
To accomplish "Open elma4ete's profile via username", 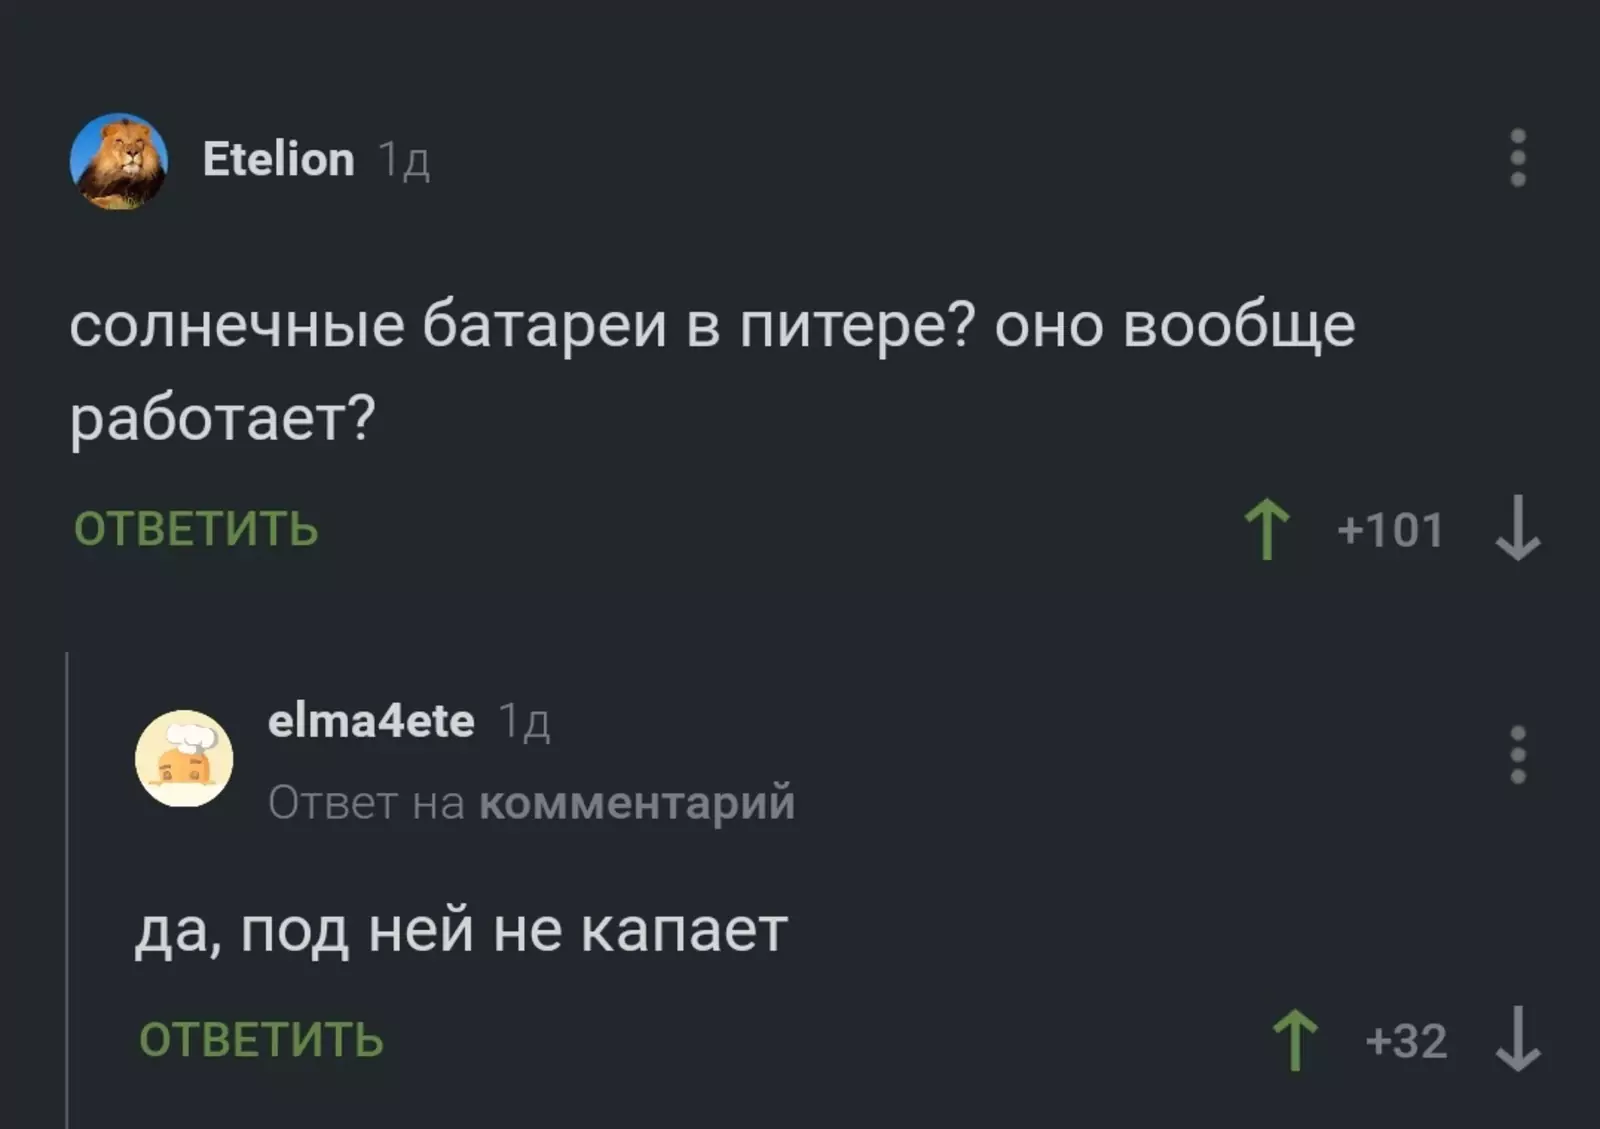I will (x=371, y=721).
